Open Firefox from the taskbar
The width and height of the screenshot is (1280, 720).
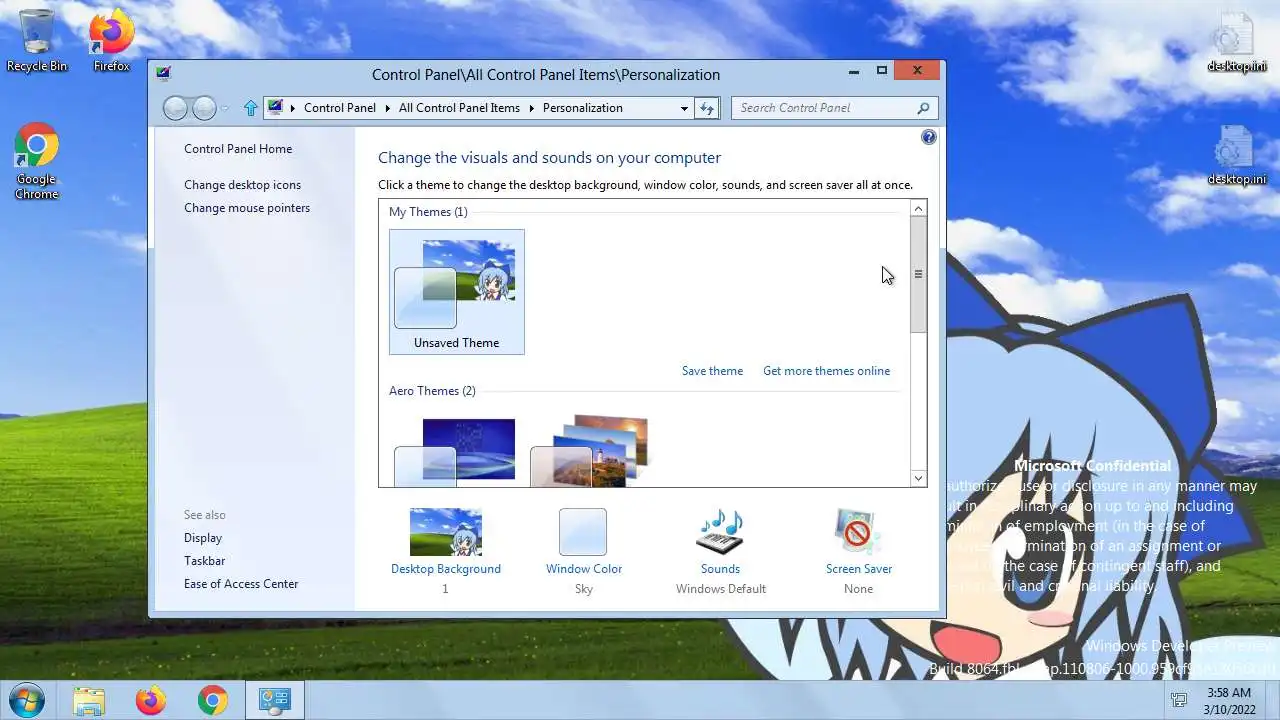pyautogui.click(x=151, y=701)
